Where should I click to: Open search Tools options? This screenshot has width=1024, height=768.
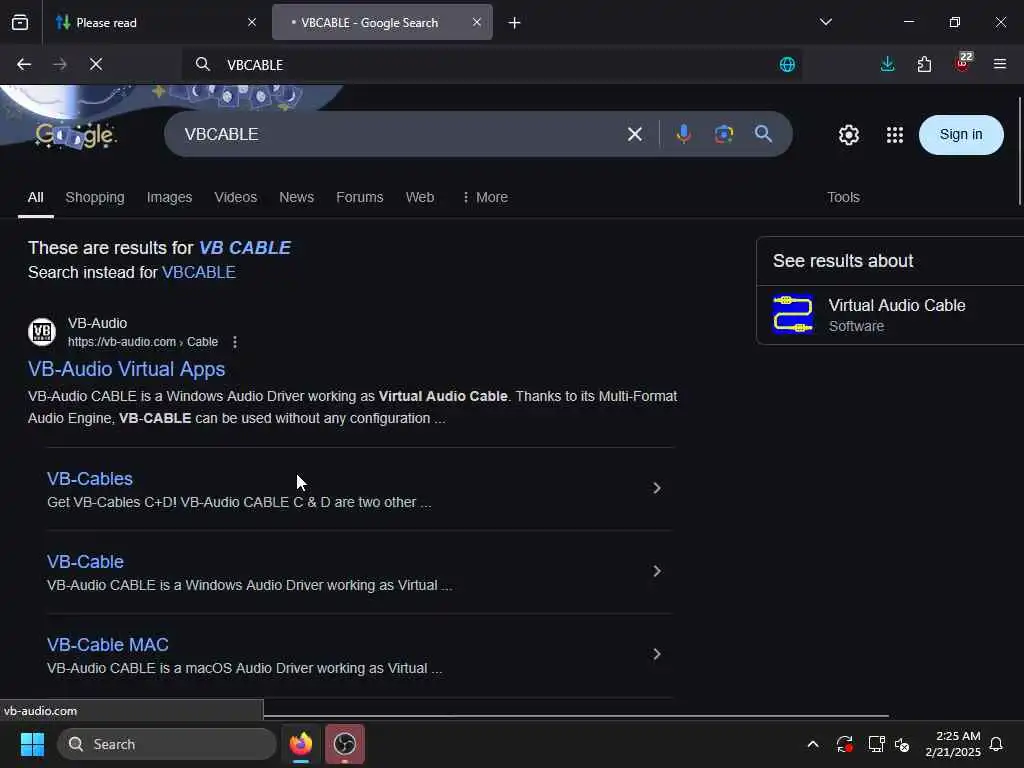(843, 197)
